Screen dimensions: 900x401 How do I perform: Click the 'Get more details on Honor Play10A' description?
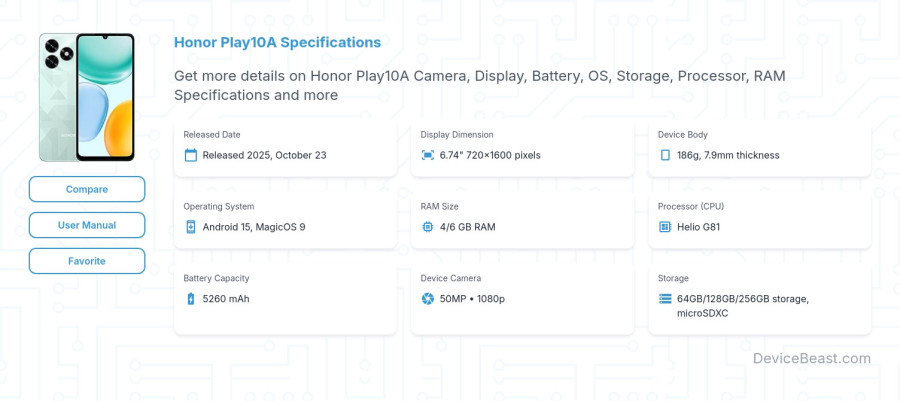click(480, 85)
